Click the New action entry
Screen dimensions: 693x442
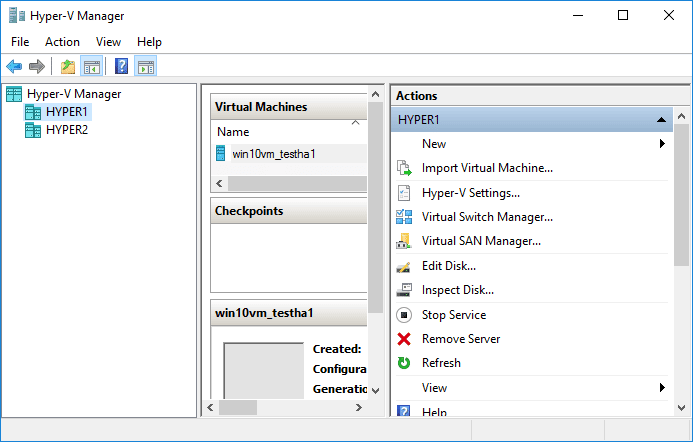coord(434,144)
